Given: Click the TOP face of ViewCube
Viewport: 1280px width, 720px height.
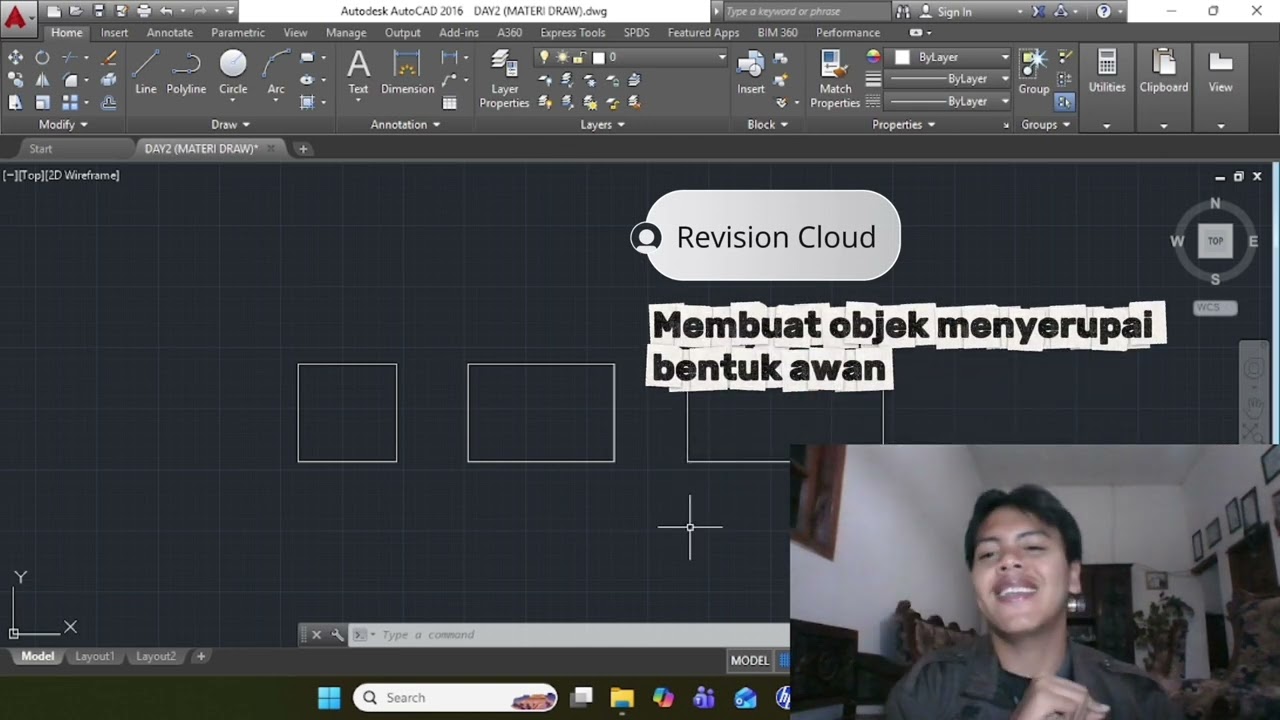Looking at the screenshot, I should click(1215, 240).
